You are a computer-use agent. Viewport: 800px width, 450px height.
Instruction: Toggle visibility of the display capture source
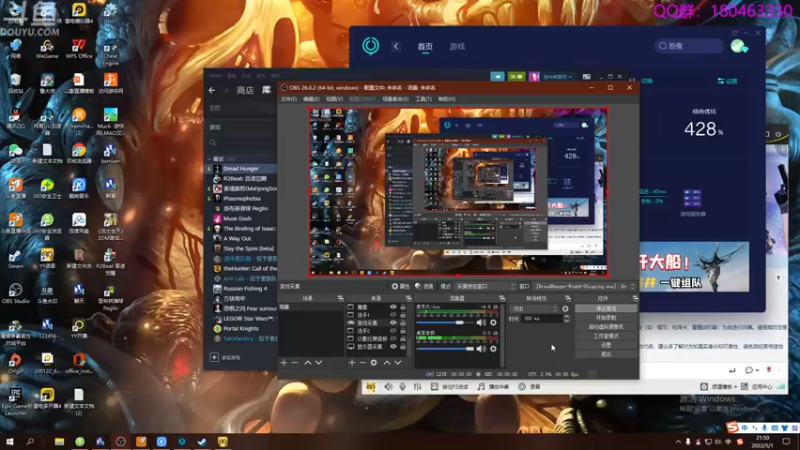393,346
